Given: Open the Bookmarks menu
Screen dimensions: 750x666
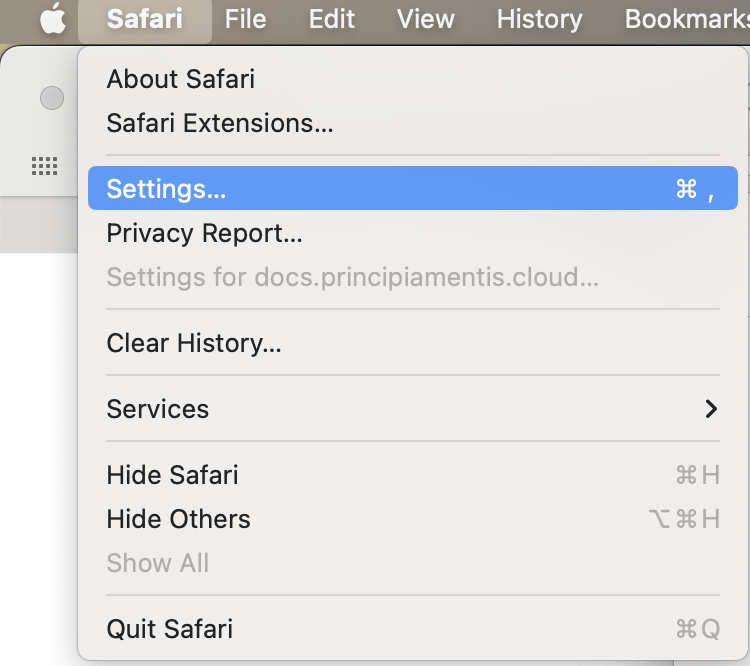Looking at the screenshot, I should coord(686,19).
